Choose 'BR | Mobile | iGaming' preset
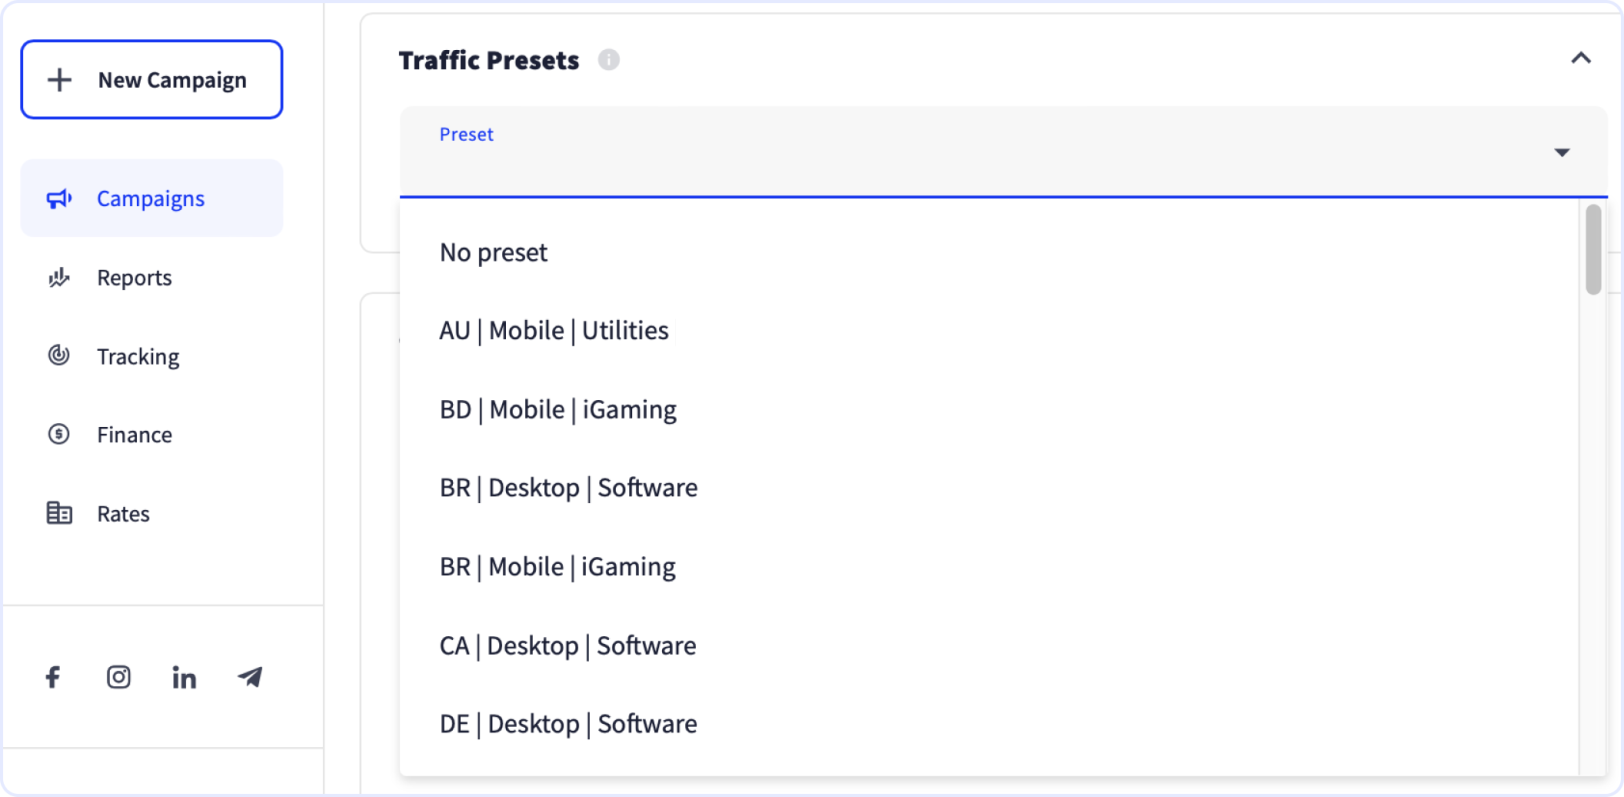The image size is (1624, 797). (989, 567)
